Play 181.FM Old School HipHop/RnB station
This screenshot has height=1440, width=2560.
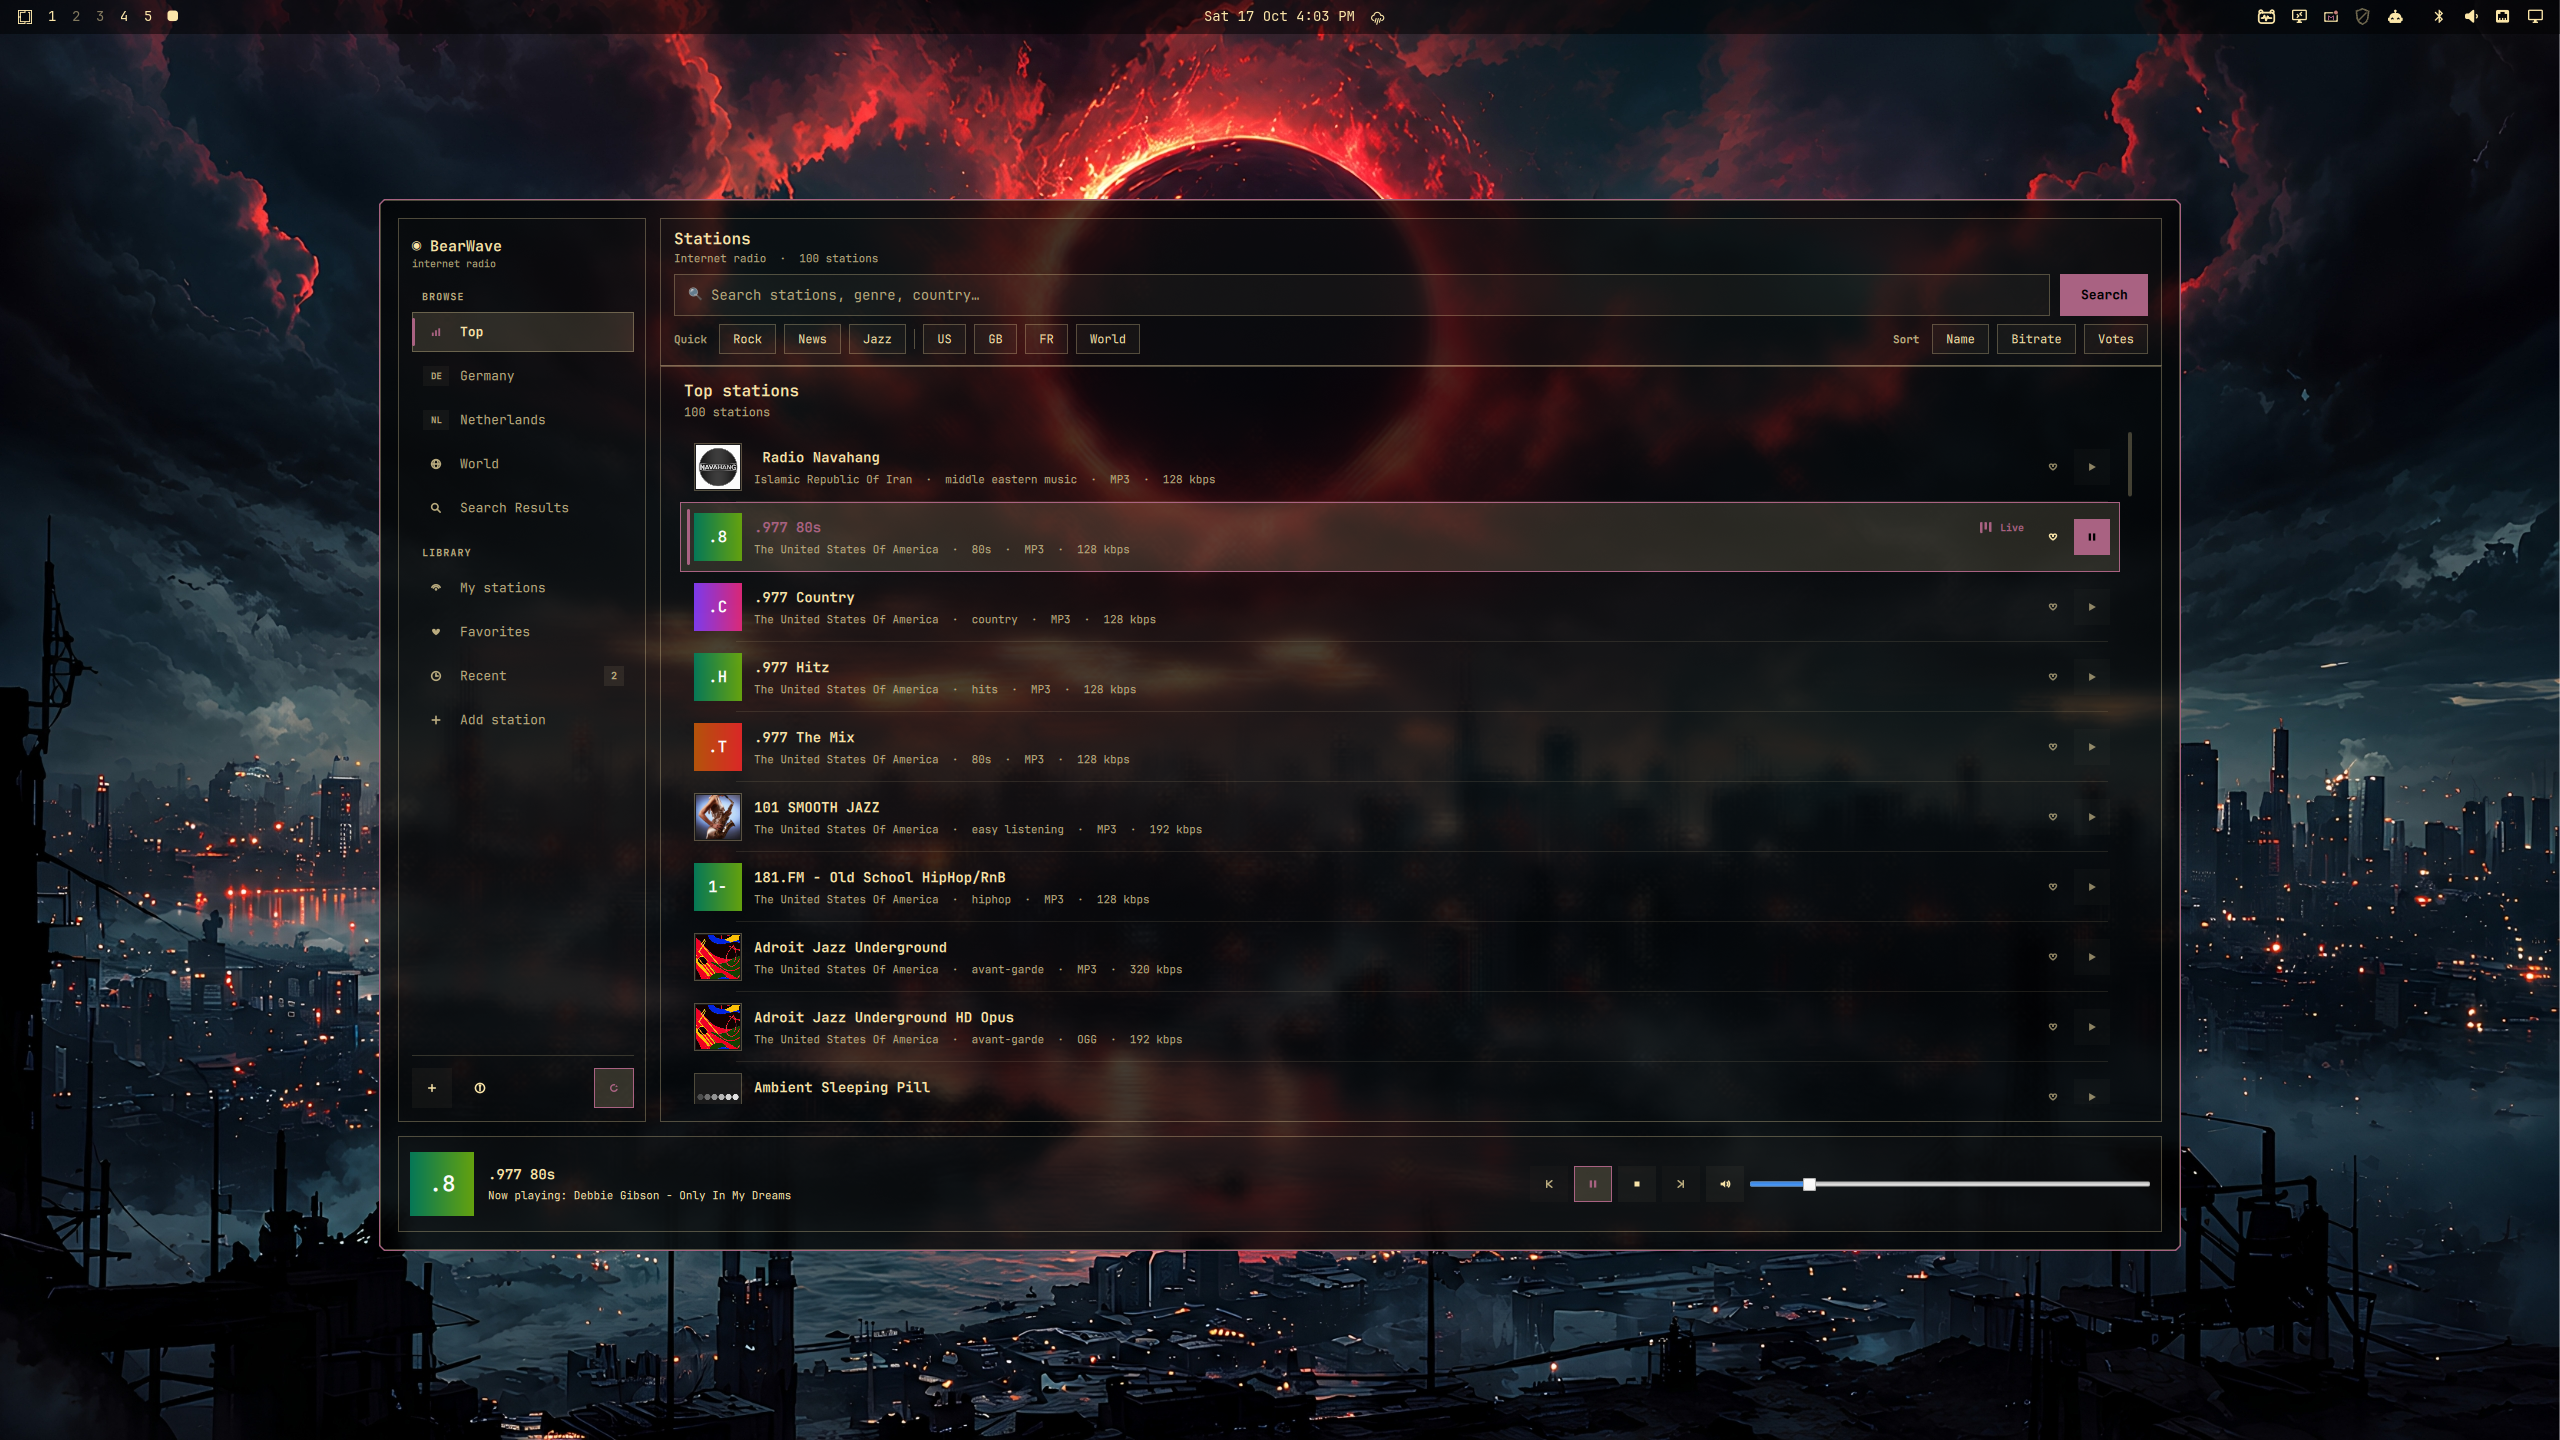pyautogui.click(x=2091, y=887)
